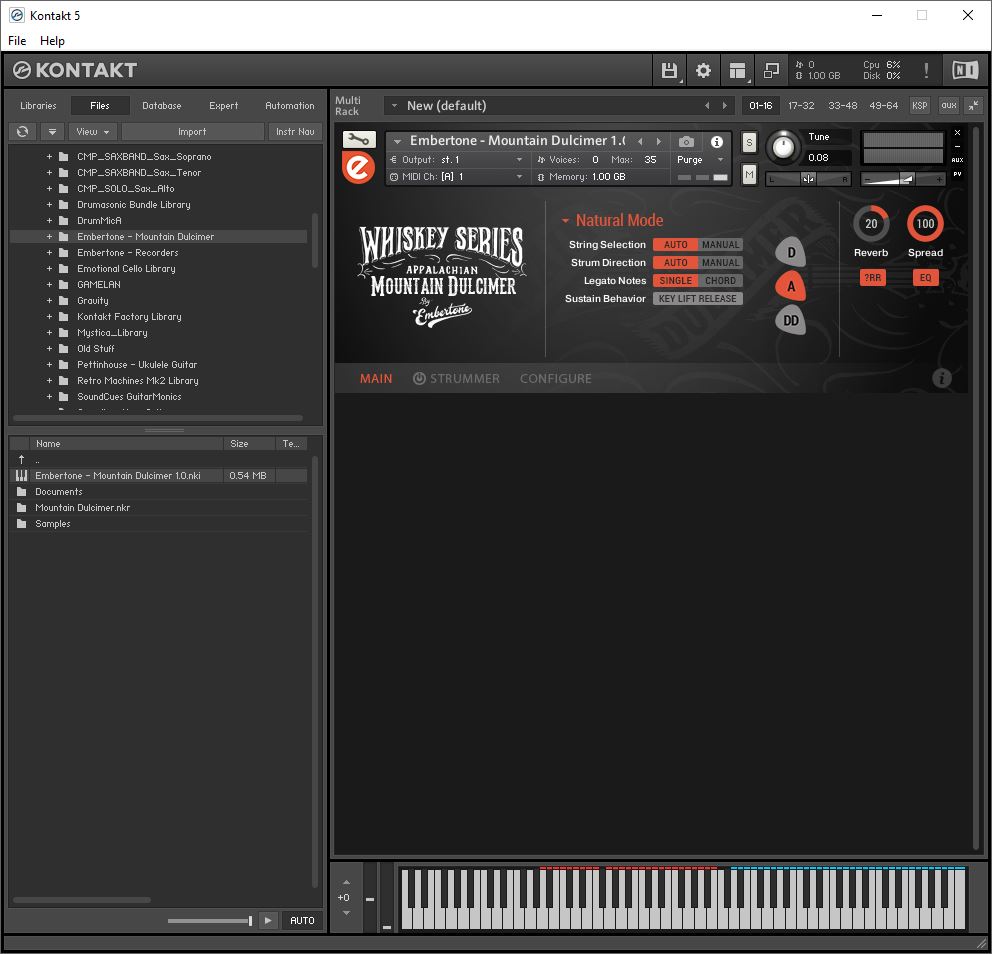Click the Tune knob
The width and height of the screenshot is (992, 954).
click(783, 147)
